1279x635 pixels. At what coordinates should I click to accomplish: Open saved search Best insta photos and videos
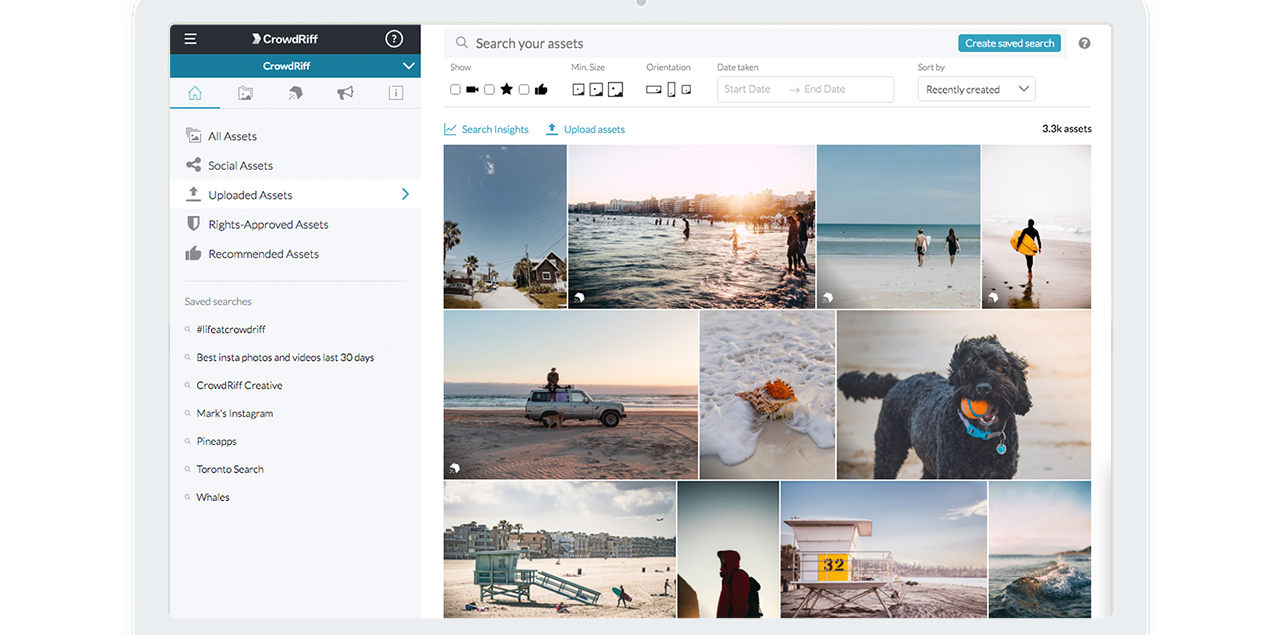pos(285,357)
